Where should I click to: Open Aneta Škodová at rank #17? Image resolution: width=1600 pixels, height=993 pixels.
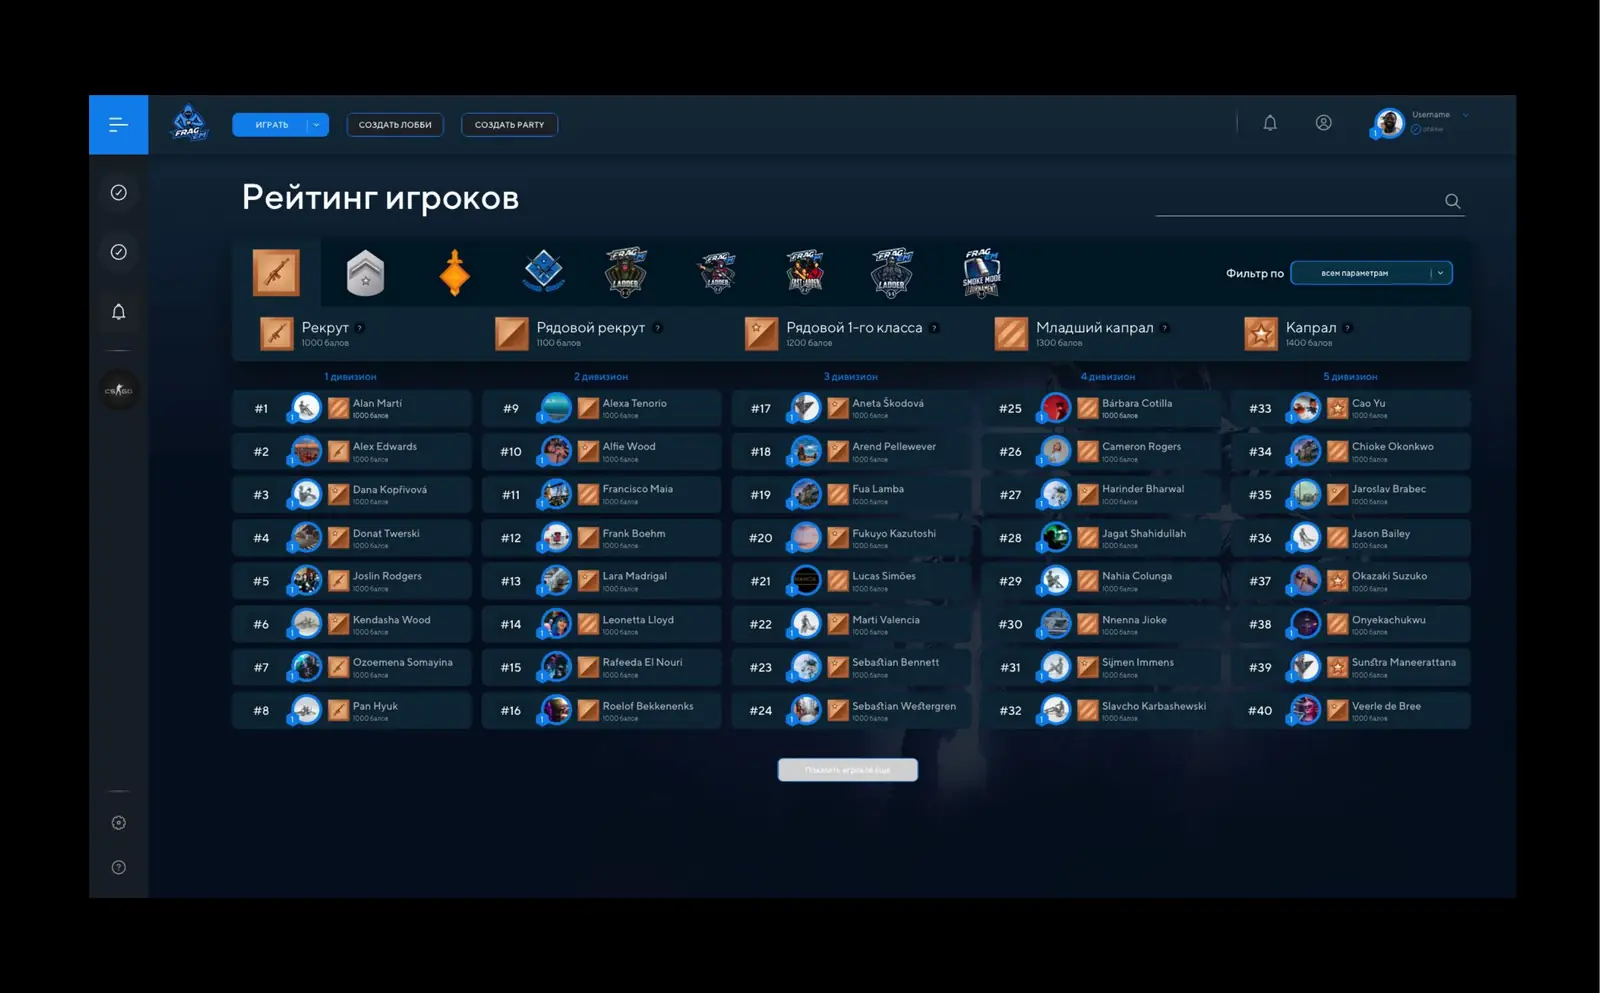pyautogui.click(x=851, y=408)
